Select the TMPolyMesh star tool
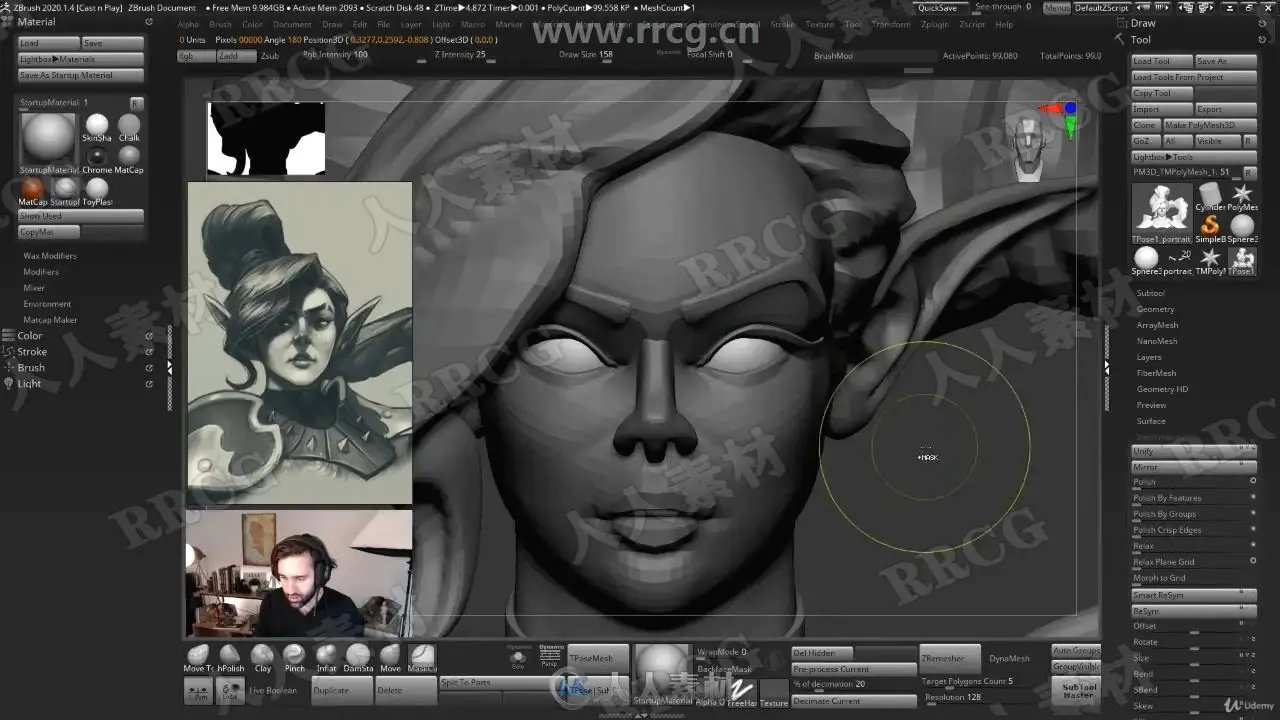The height and width of the screenshot is (720, 1280). click(x=1210, y=260)
